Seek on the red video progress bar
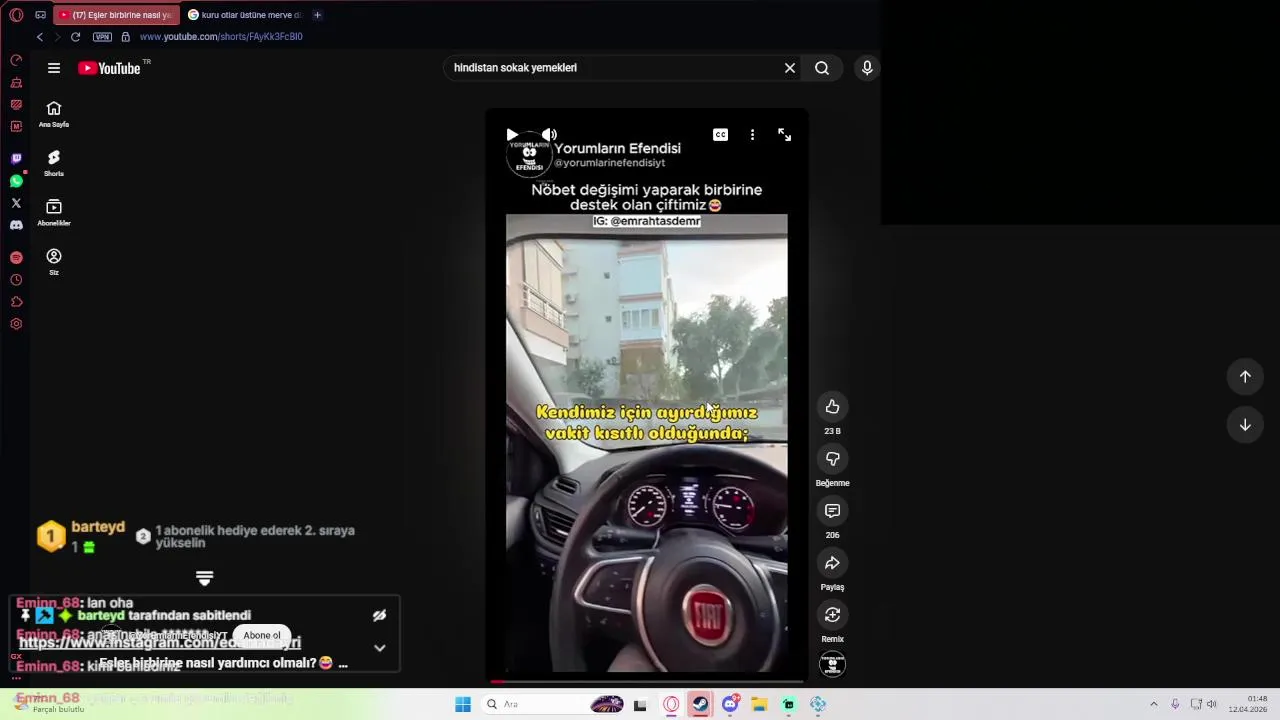 tap(646, 681)
